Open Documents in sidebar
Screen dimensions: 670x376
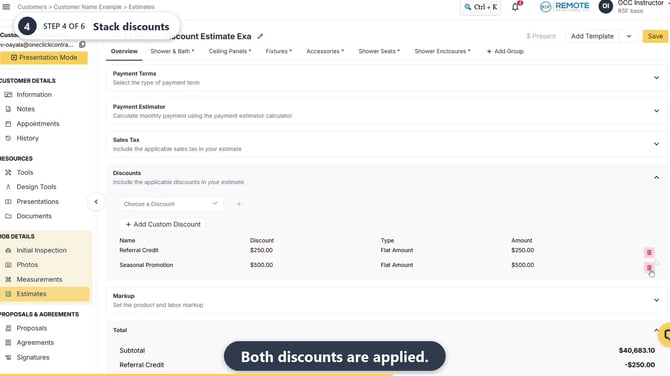[x=34, y=216]
